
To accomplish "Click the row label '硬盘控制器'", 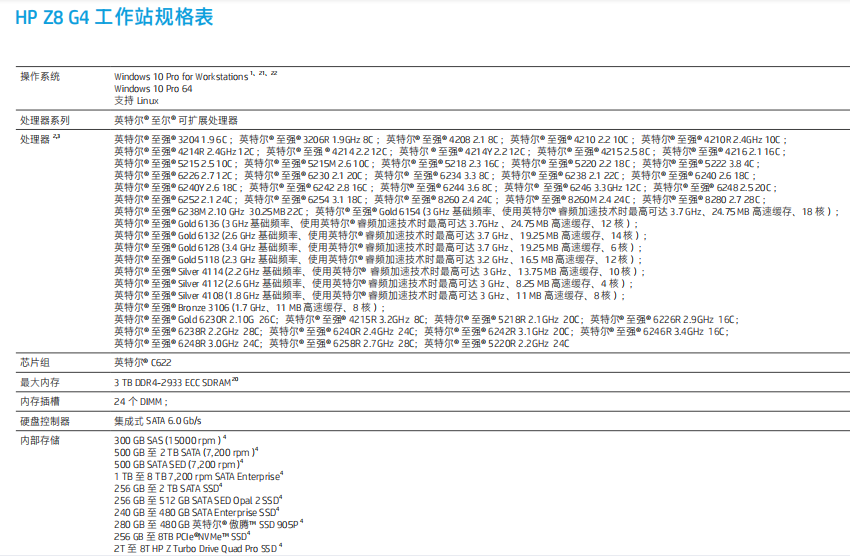I will [x=45, y=421].
